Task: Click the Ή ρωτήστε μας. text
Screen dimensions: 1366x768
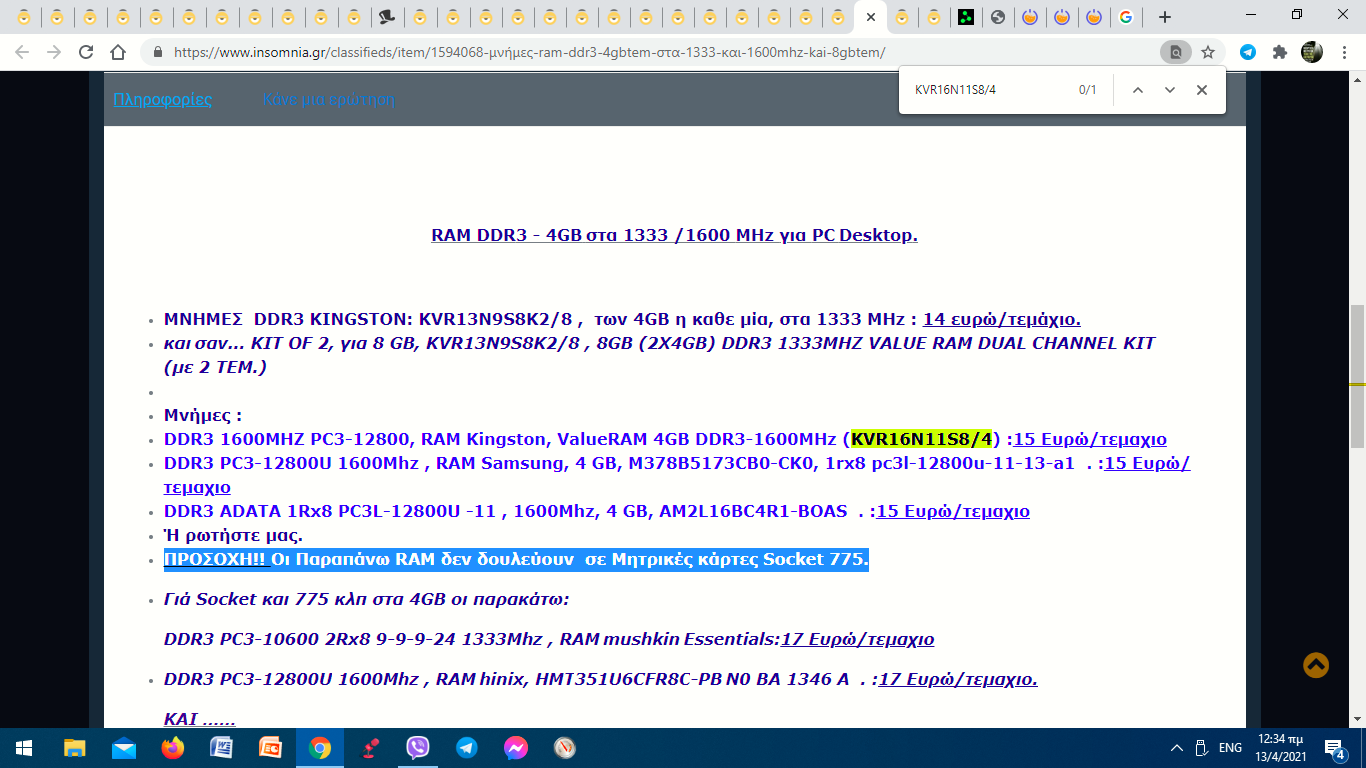Action: [234, 535]
